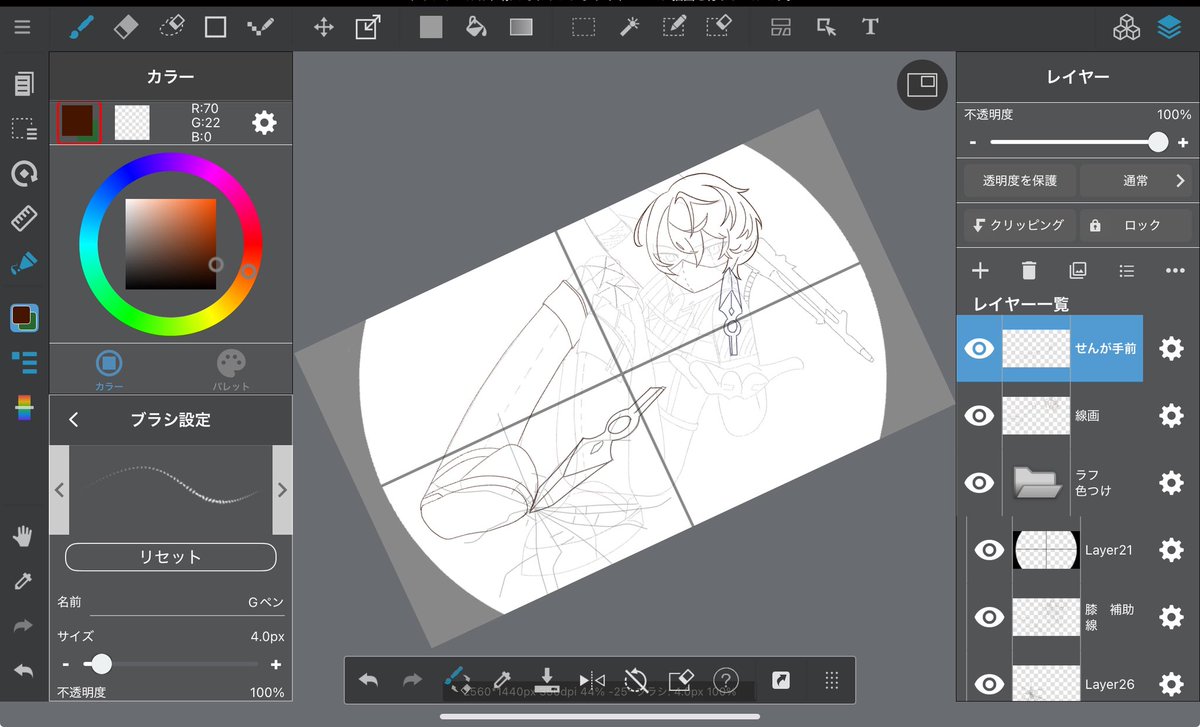Click the undo arrow in left sidebar
Image resolution: width=1200 pixels, height=727 pixels.
23,670
